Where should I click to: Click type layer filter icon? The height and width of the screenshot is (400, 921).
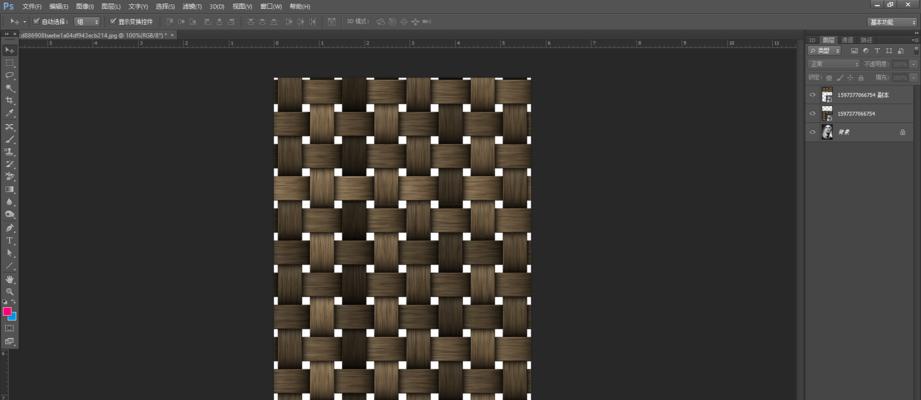pyautogui.click(x=877, y=51)
